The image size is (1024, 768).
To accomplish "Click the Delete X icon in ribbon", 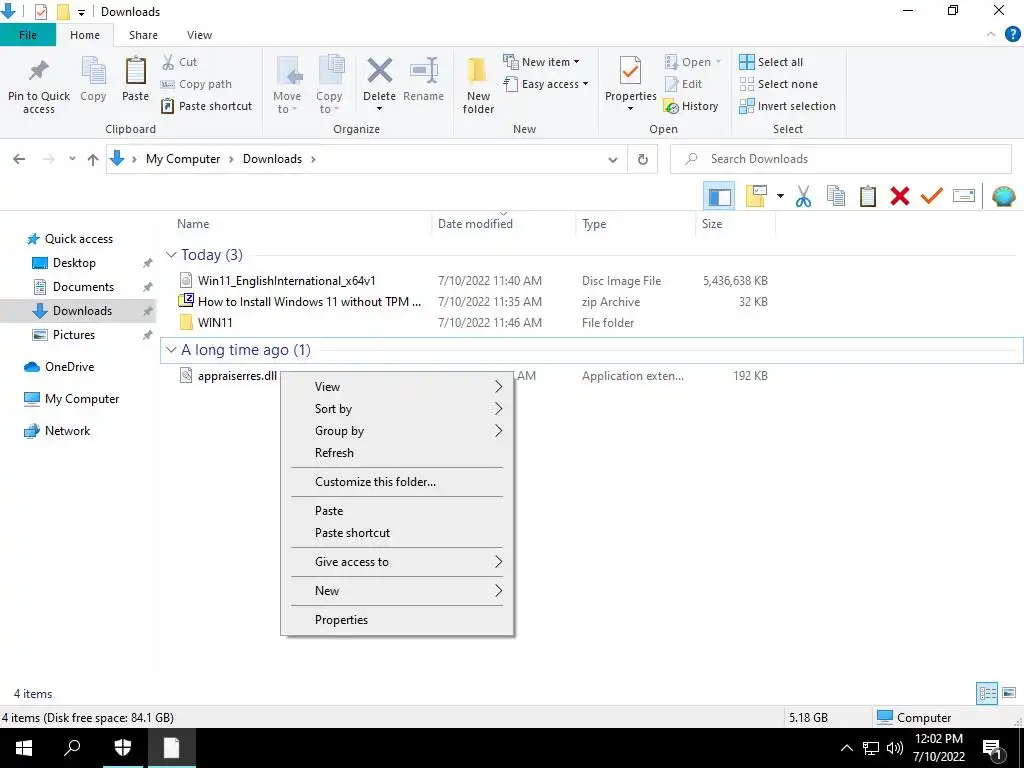I will pos(379,71).
